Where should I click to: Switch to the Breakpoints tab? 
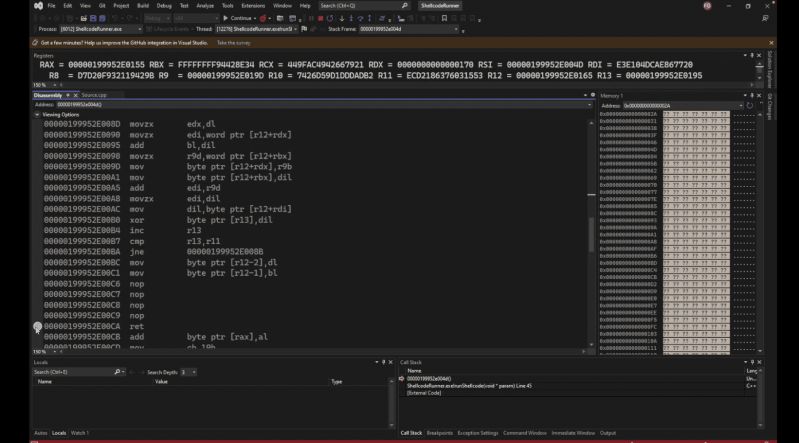tap(440, 433)
